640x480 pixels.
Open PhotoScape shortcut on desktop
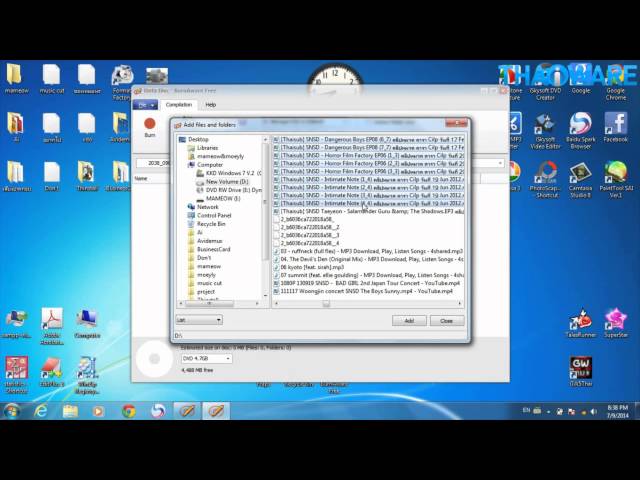(547, 180)
